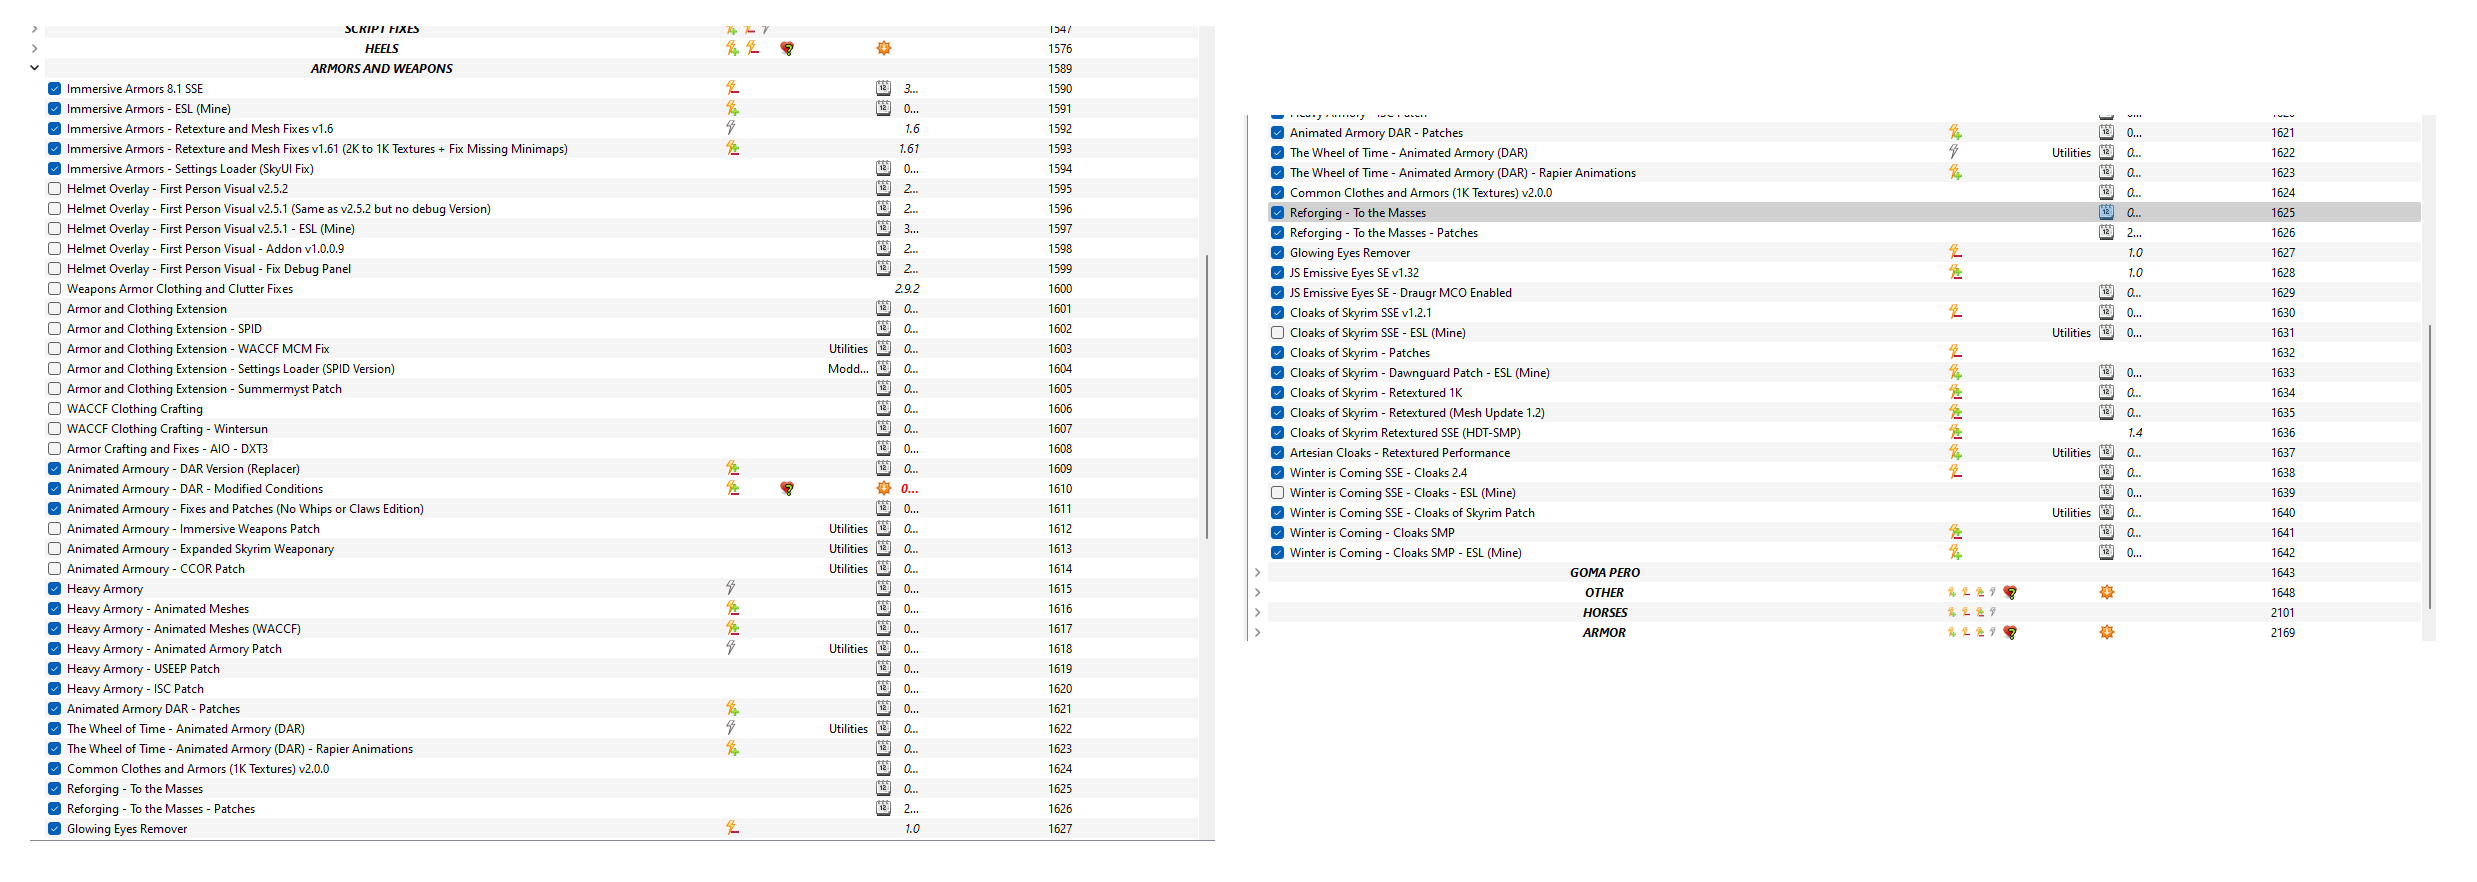Click the orange update star on OTHER separator row

(x=2107, y=592)
